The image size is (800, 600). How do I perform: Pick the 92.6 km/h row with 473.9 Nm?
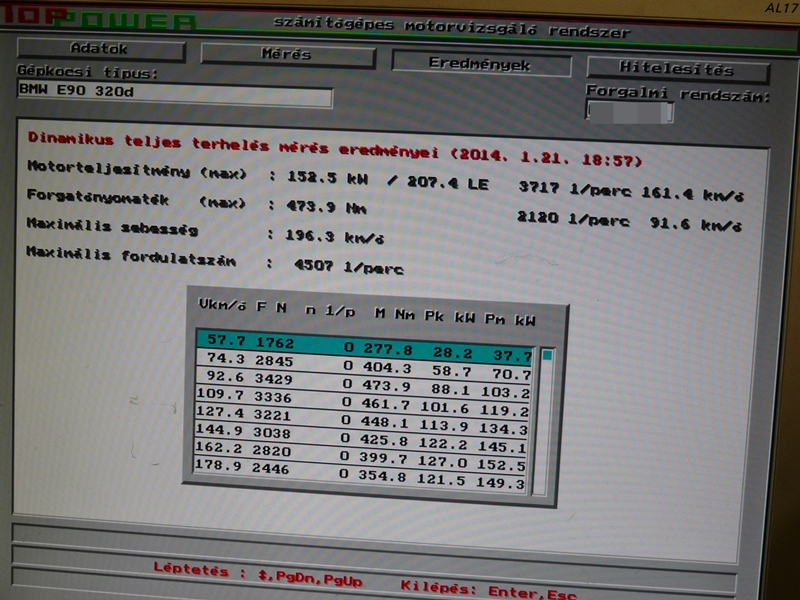click(x=363, y=379)
